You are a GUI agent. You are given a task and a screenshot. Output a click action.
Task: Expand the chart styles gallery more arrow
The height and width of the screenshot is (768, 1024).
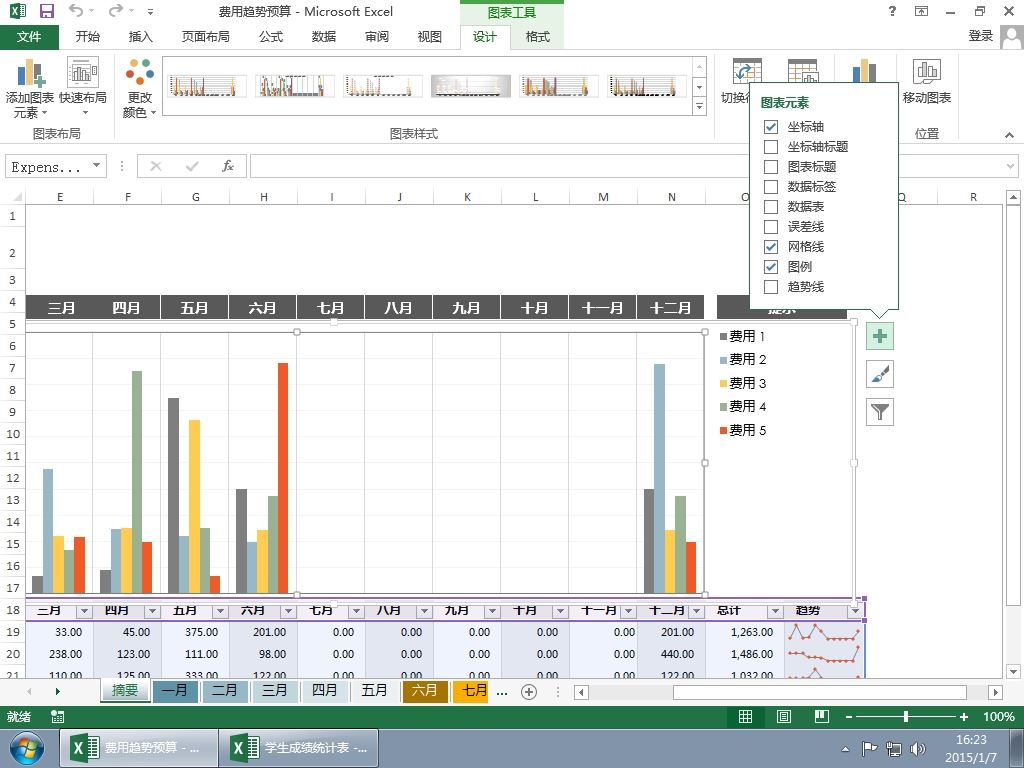coord(699,106)
